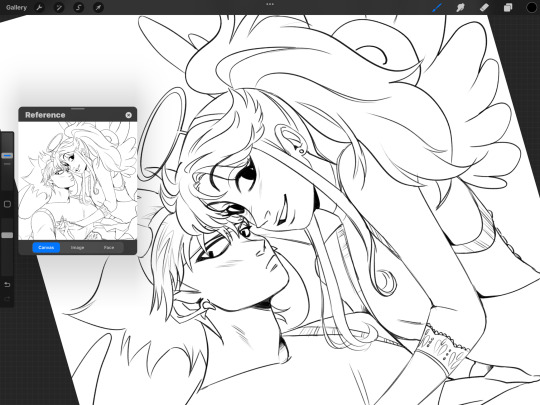Switch Reference source to Image
Viewport: 540px width, 405px height.
pos(77,248)
